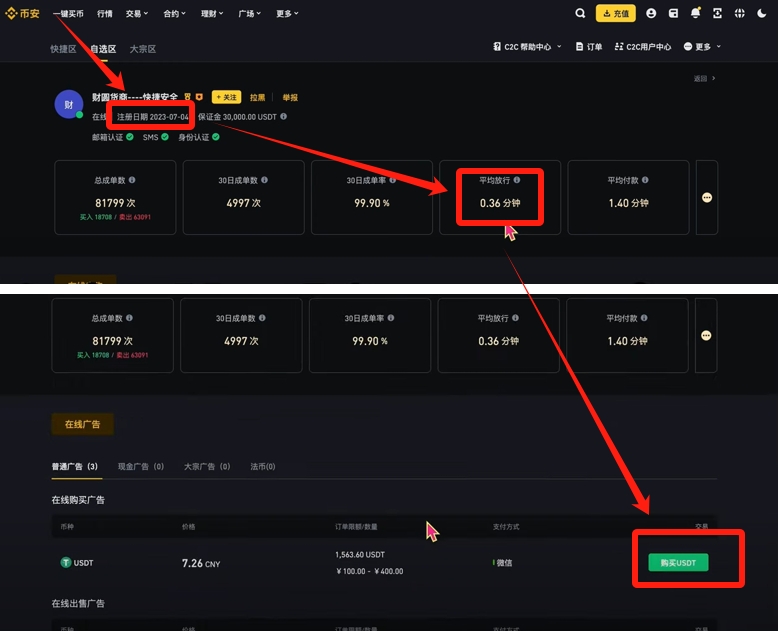Screen dimensions: 778x631
Task: Click the 返回 back link
Action: (704, 78)
